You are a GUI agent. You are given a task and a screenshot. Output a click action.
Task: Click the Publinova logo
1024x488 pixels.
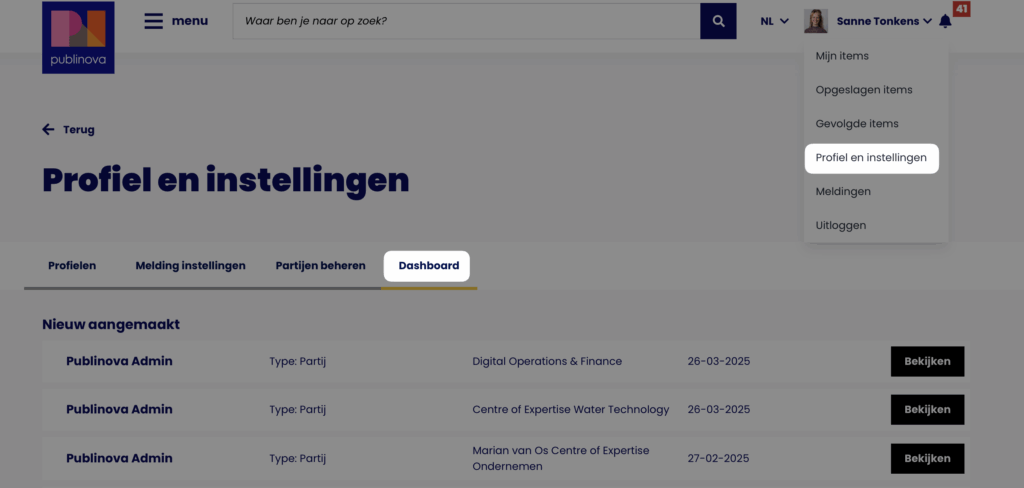click(x=78, y=37)
